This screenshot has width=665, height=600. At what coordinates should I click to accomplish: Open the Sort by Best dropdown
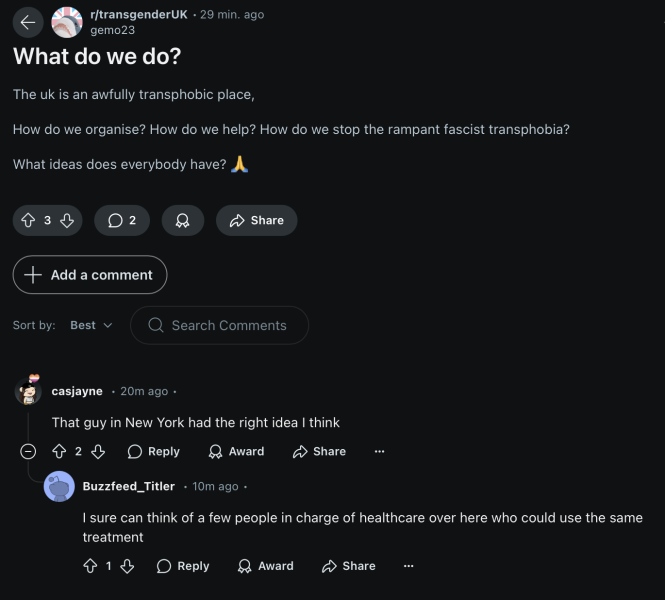91,325
